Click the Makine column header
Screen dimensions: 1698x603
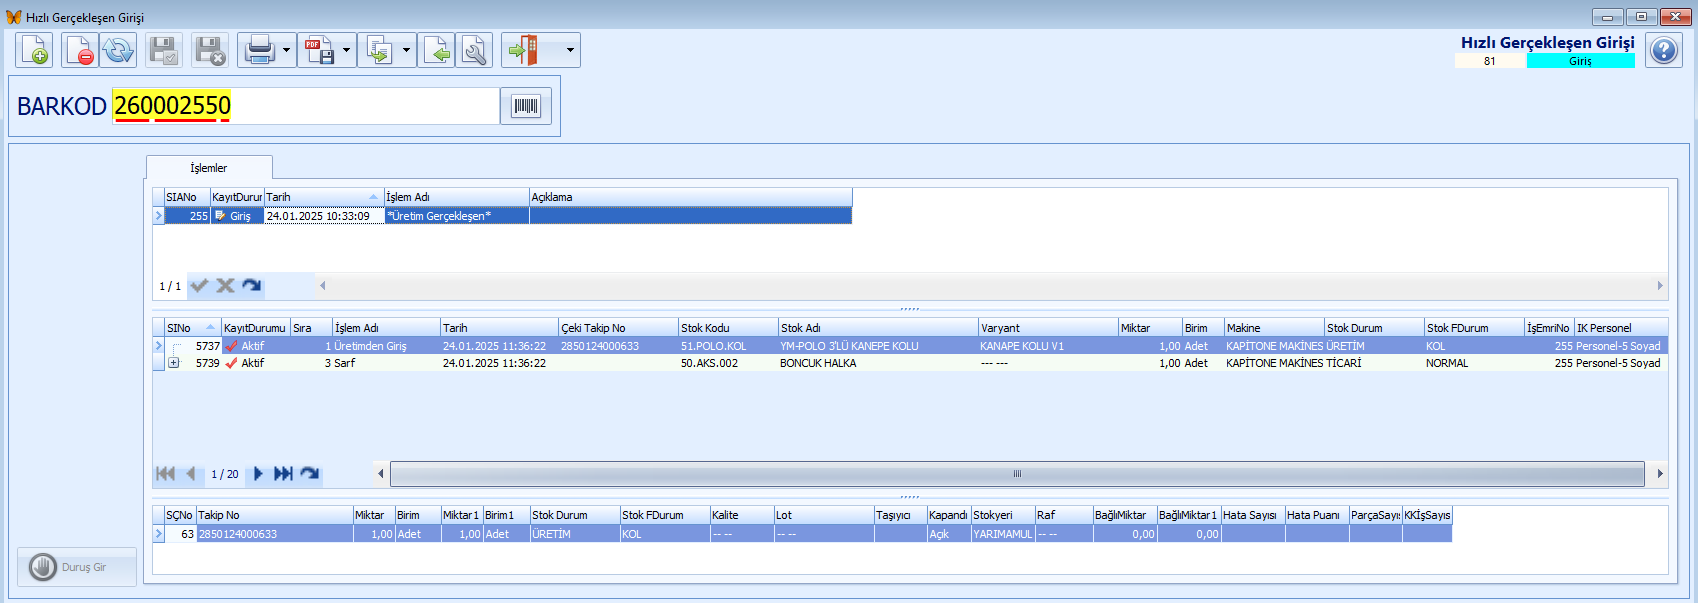(x=1274, y=328)
